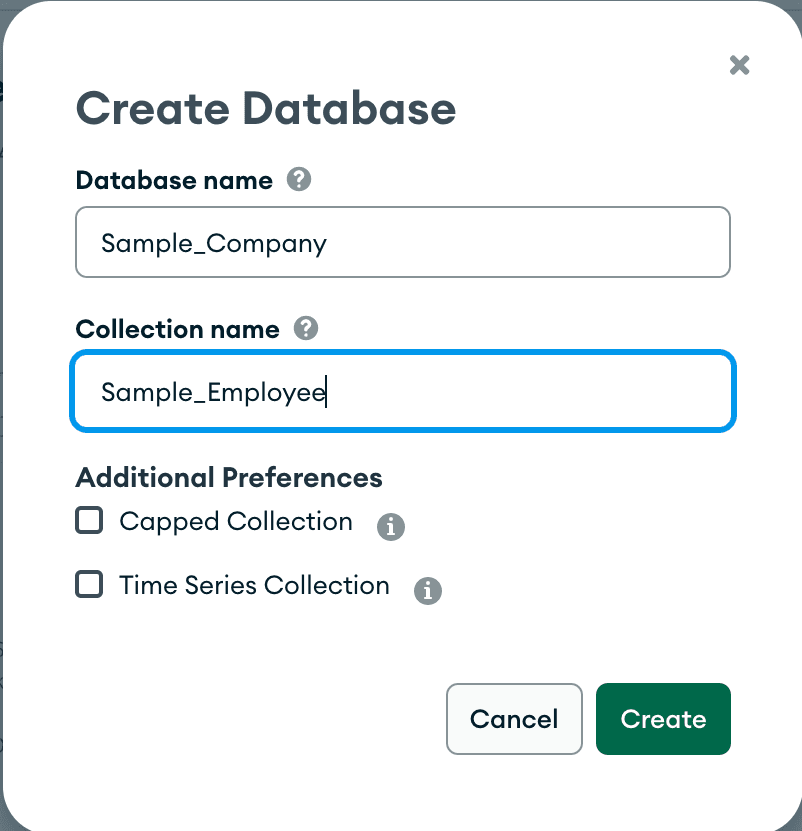Click the "Database name" field label
Screen dimensions: 802x831
(174, 181)
